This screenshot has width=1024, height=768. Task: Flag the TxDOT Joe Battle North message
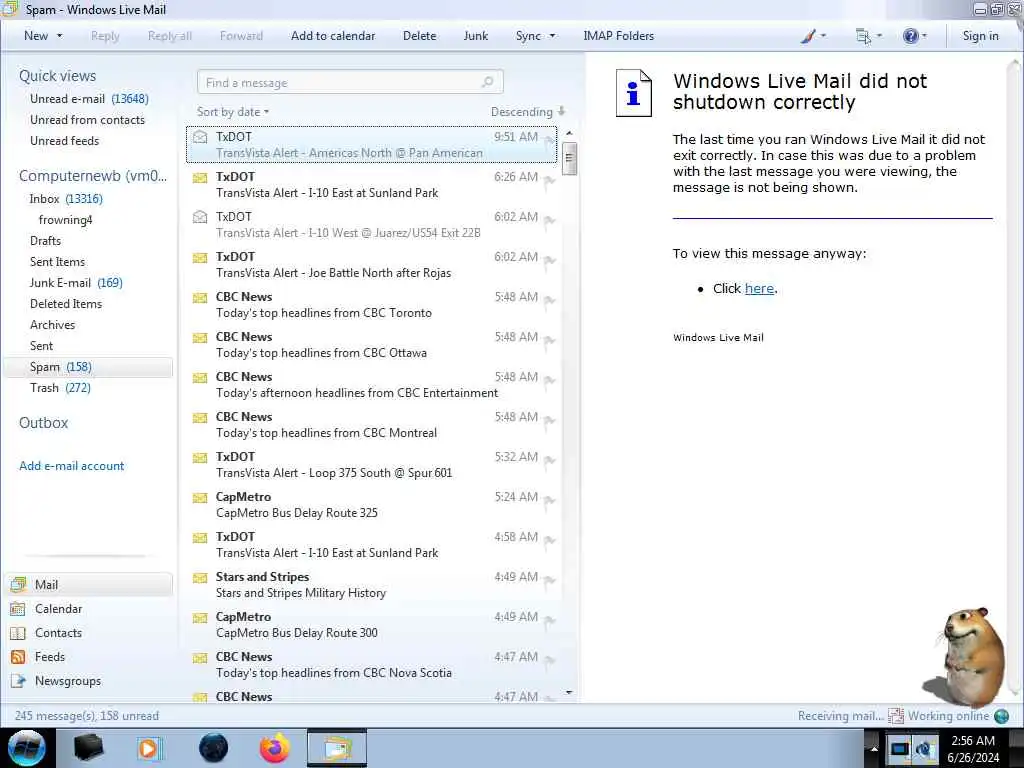[x=549, y=261]
